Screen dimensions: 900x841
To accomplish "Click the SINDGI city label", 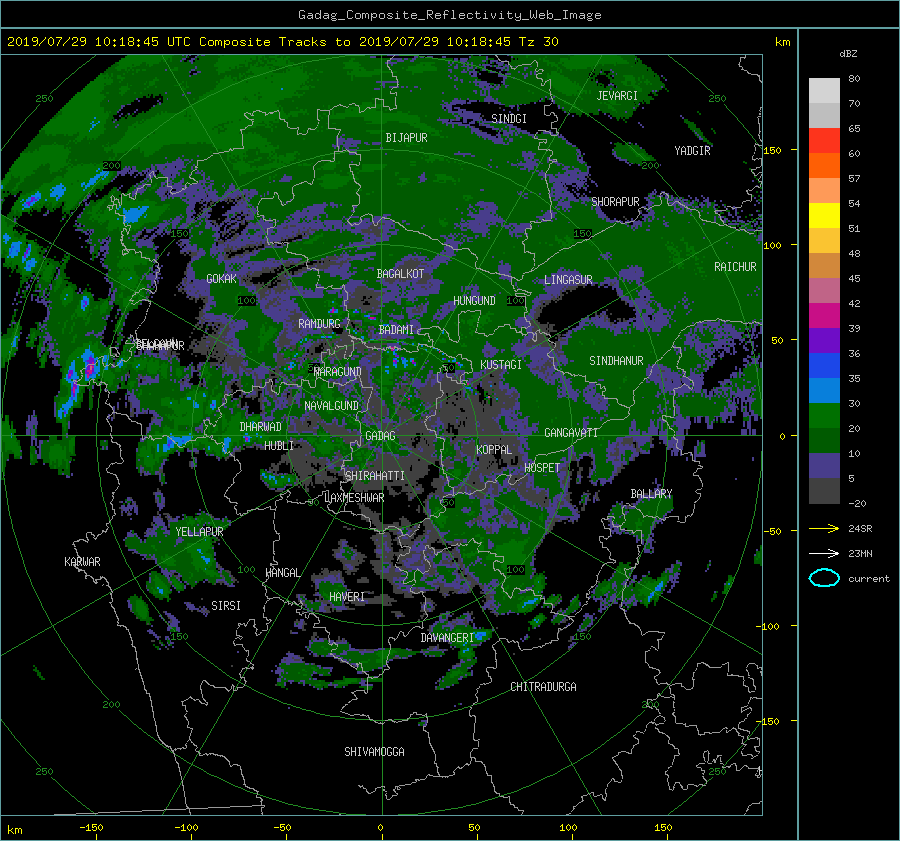I will 509,118.
